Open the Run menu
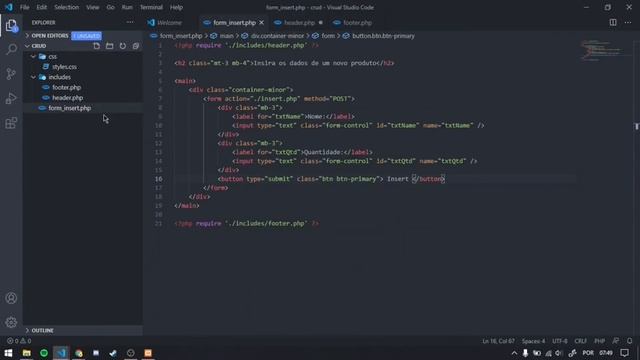The image size is (640, 360). coord(127,7)
